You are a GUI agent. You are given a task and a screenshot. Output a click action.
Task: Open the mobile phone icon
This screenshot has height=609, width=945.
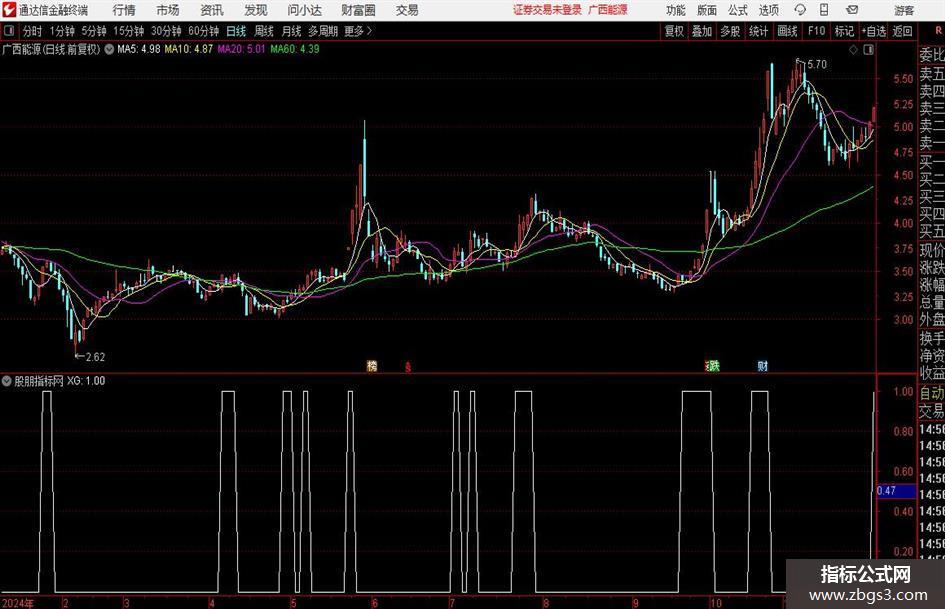tap(824, 10)
